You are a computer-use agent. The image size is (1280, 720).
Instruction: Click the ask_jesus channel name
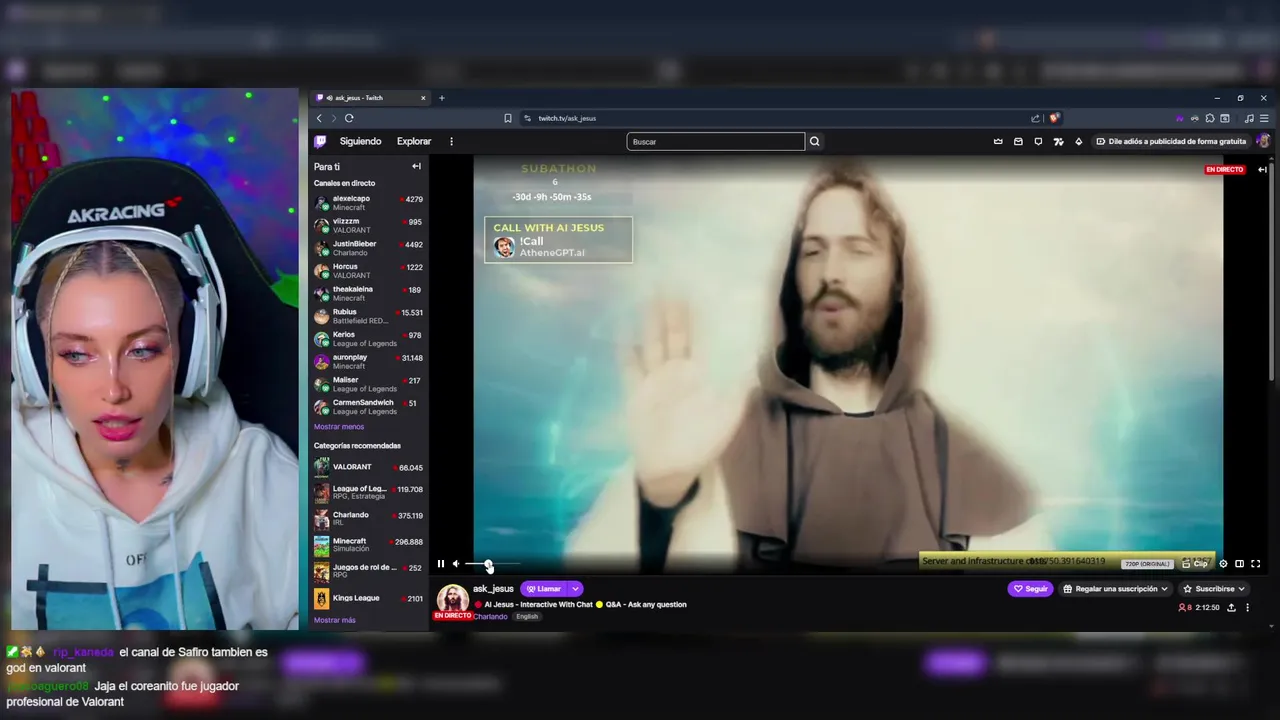point(493,589)
